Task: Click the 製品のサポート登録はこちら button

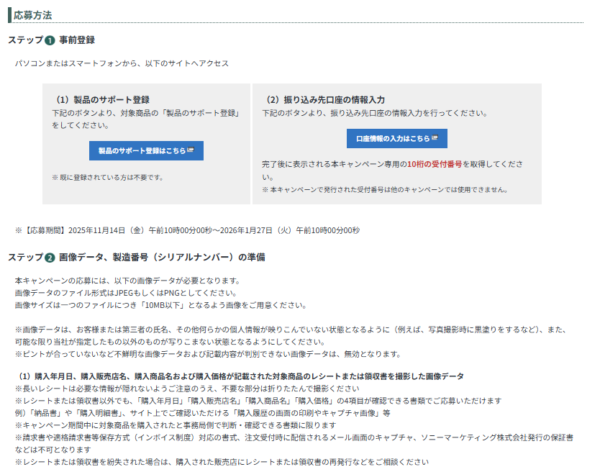Action: click(x=146, y=150)
